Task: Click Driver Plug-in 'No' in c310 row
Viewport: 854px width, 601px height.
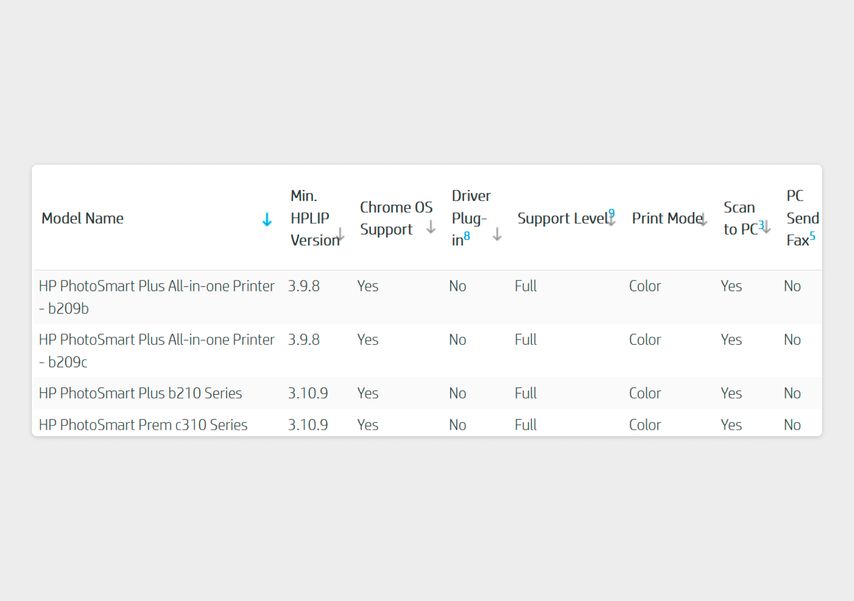Action: click(x=458, y=425)
